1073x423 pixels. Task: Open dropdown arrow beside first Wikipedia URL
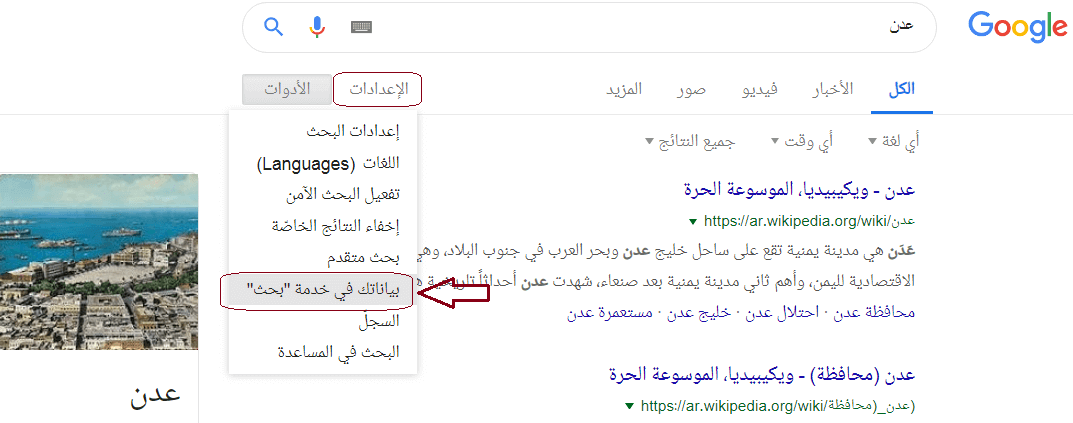coord(693,222)
